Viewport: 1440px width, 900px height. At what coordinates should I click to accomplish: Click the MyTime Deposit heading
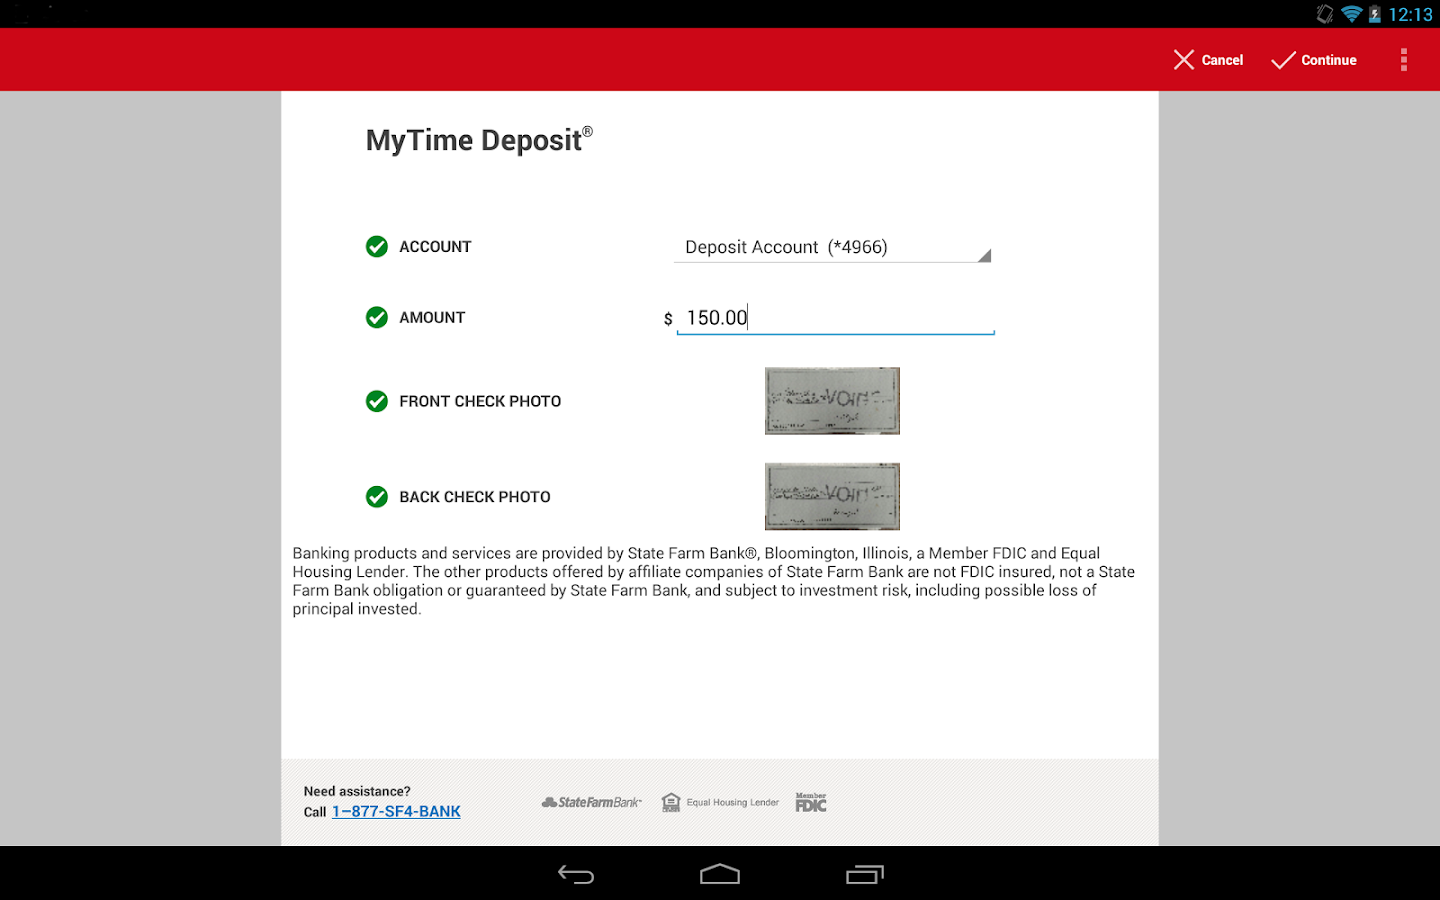[x=479, y=139]
